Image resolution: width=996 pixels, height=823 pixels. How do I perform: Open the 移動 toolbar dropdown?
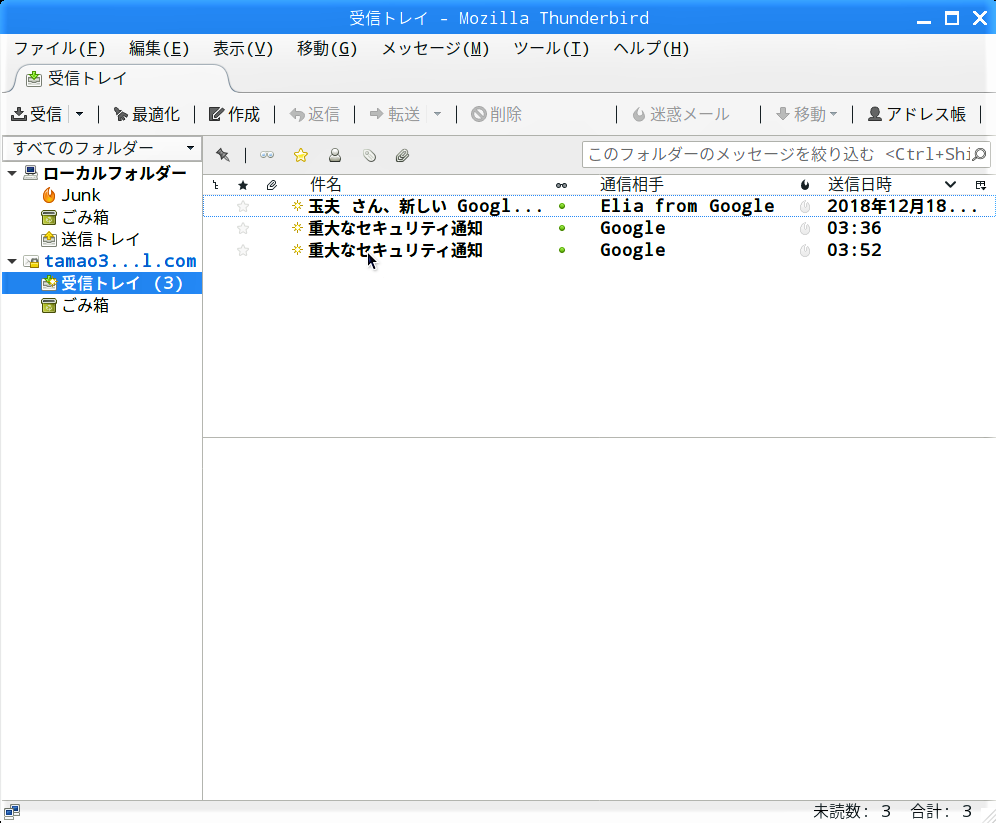tap(807, 114)
